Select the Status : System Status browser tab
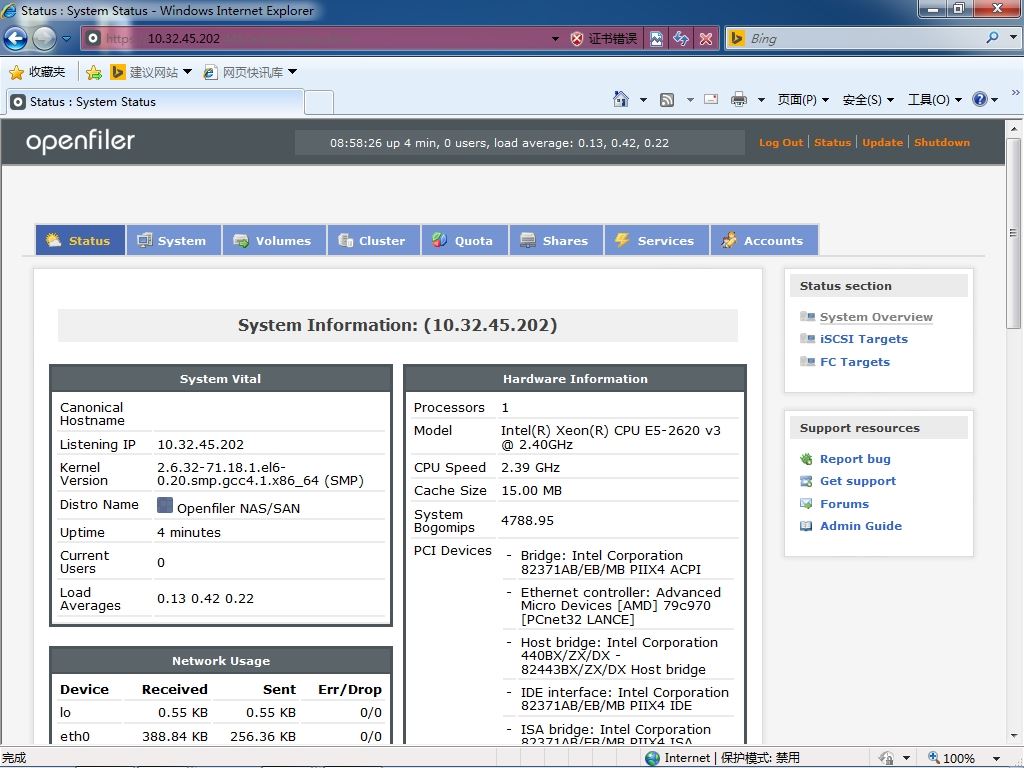Image resolution: width=1024 pixels, height=768 pixels. coord(155,102)
